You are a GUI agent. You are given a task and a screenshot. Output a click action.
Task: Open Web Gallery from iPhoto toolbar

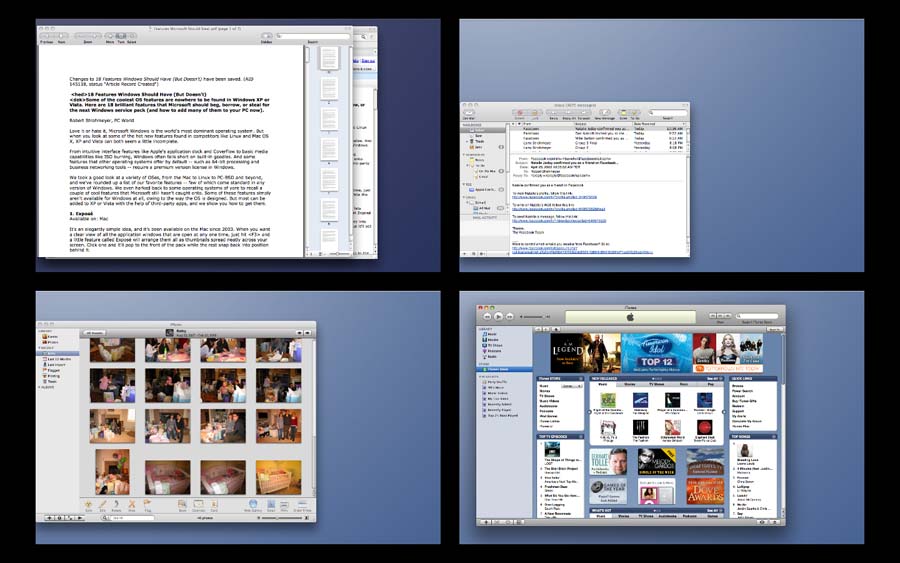tap(255, 504)
